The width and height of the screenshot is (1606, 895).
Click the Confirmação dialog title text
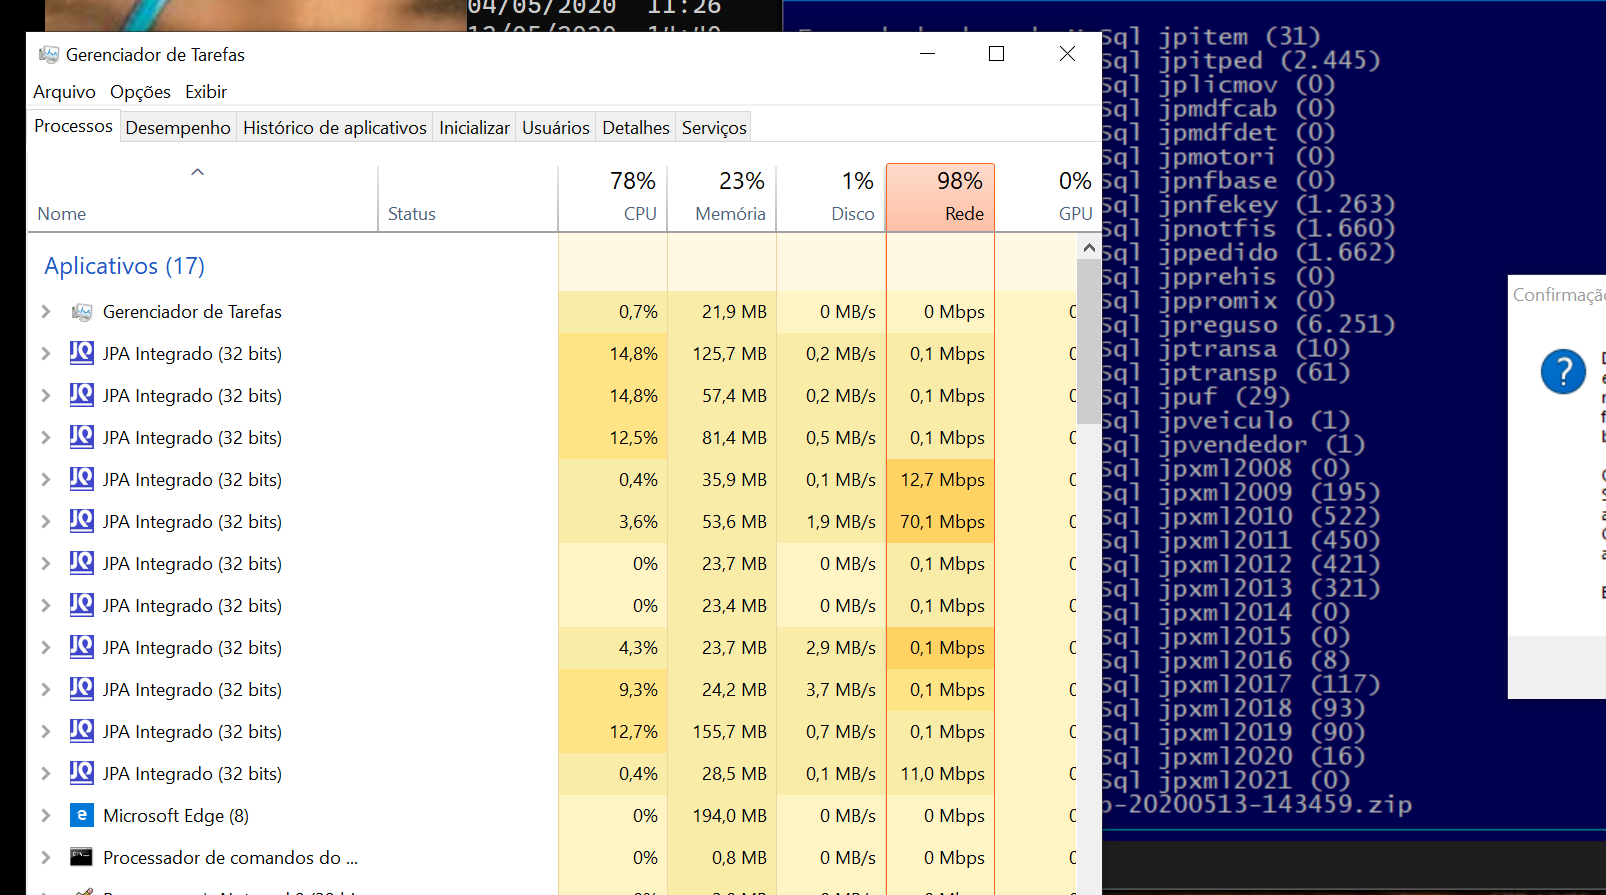pyautogui.click(x=1559, y=295)
